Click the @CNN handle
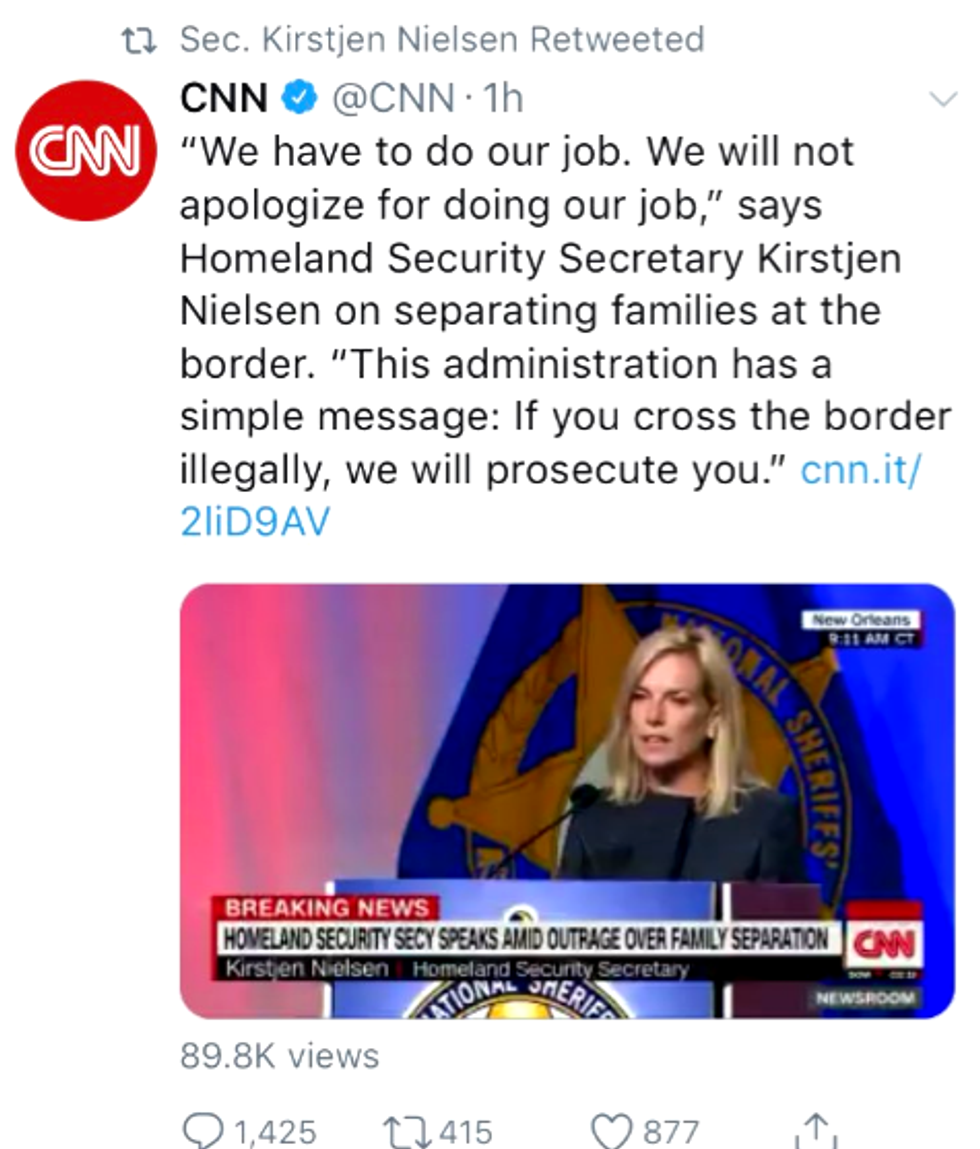This screenshot has width=980, height=1149. (392, 99)
